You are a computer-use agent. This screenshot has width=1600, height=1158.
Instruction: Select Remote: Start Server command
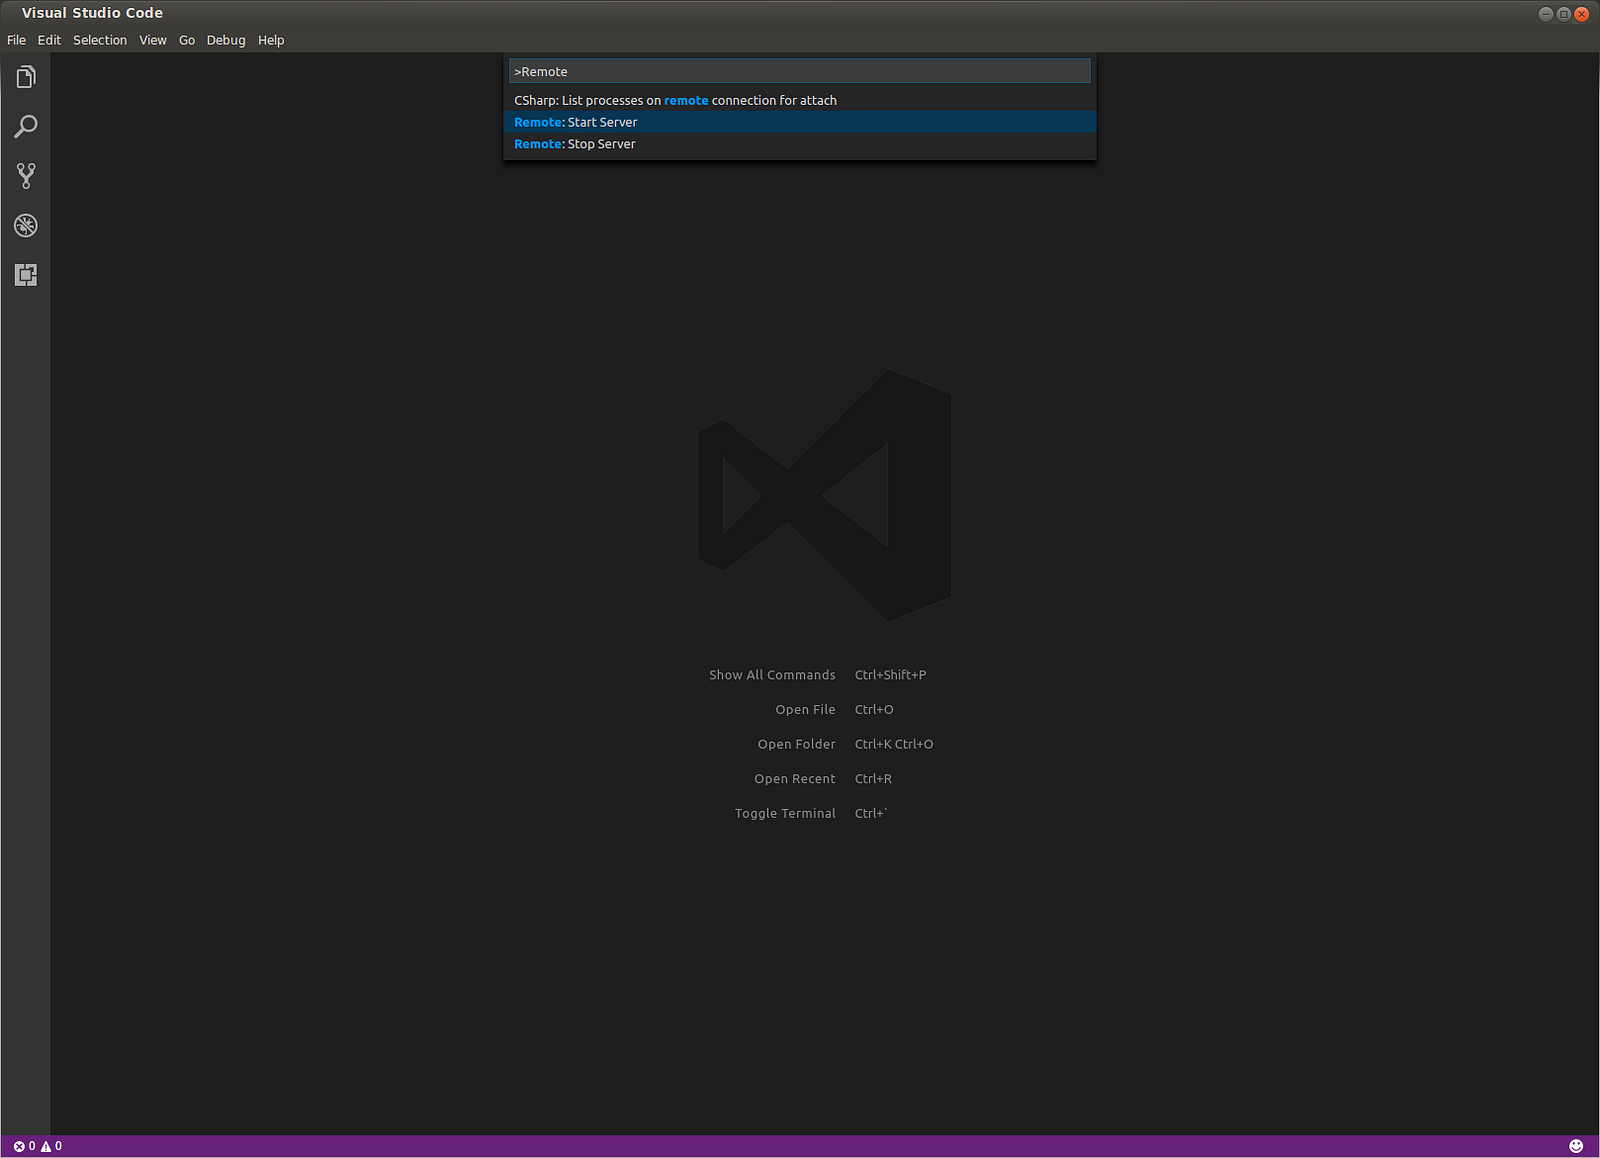coord(799,122)
